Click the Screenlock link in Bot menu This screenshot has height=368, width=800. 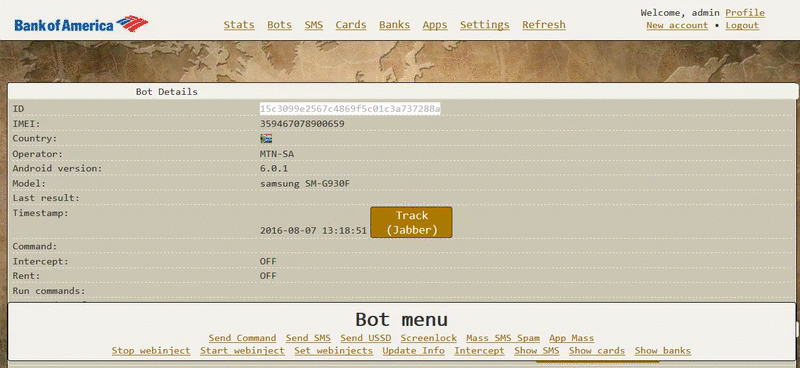[x=428, y=338]
